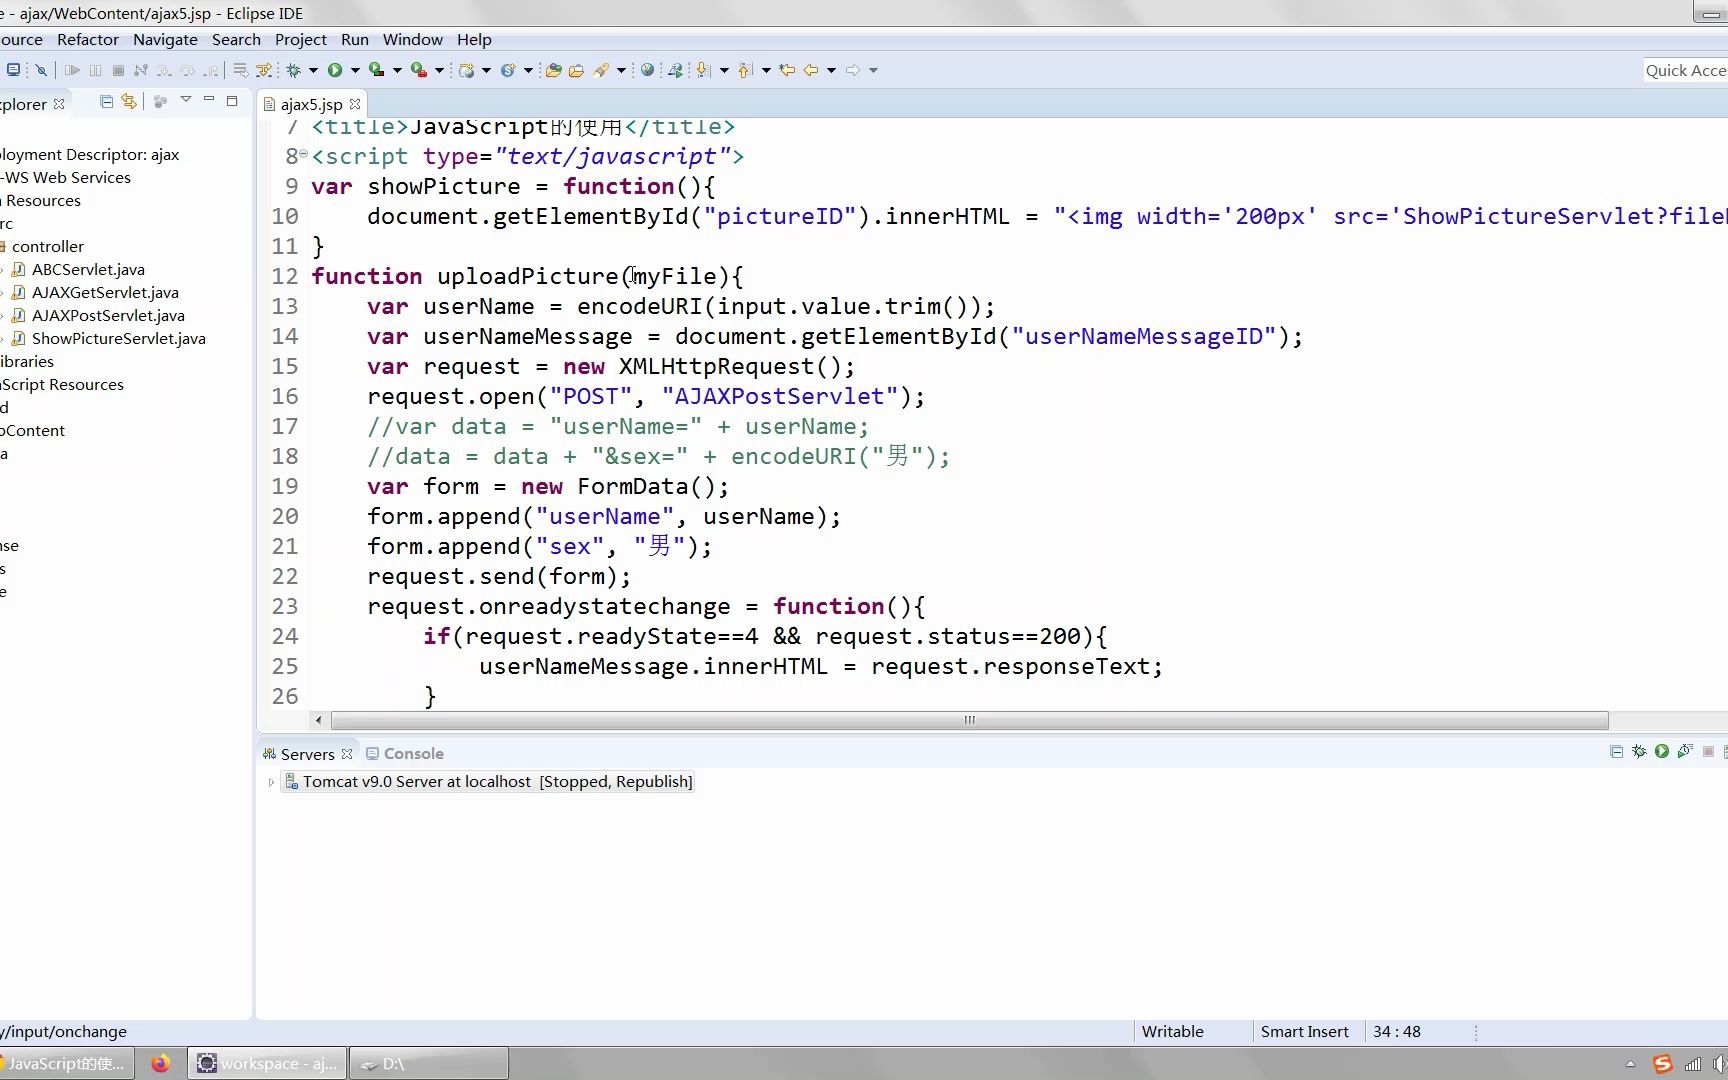Viewport: 1728px width, 1080px height.
Task: Click the green Run button in main toolbar
Action: click(335, 70)
